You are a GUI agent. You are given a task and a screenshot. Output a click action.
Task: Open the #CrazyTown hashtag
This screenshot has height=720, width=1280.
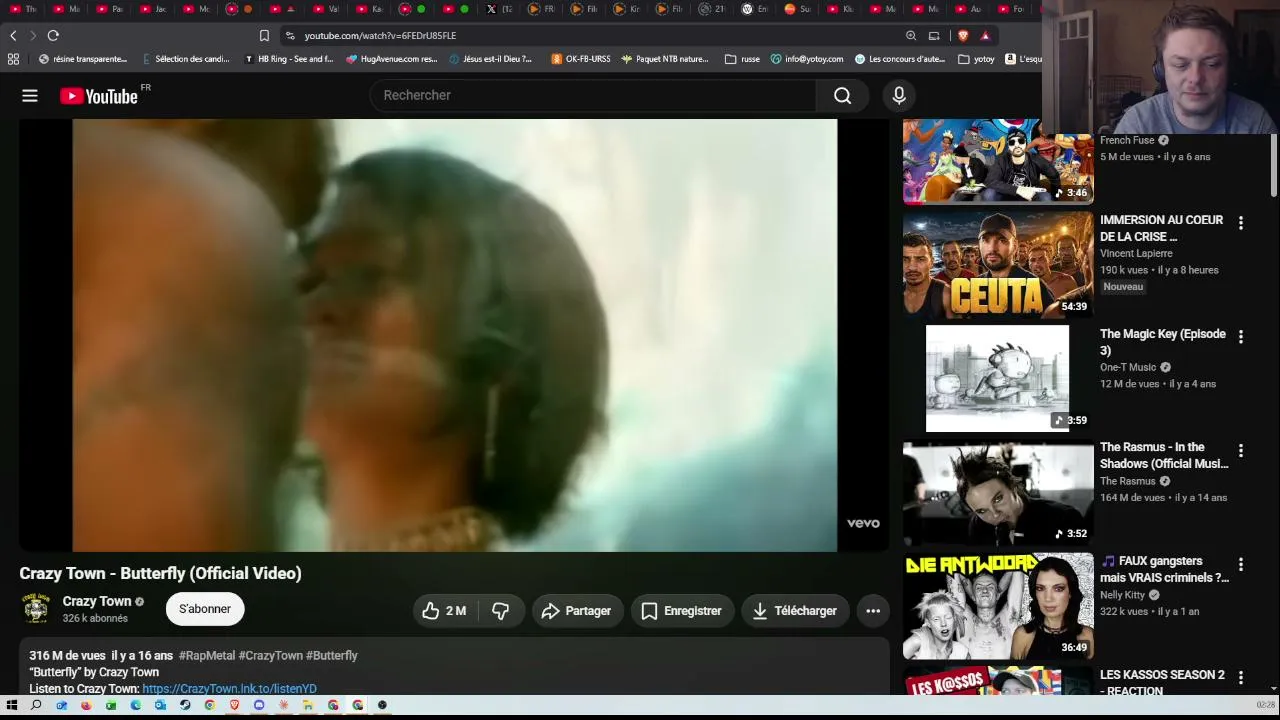[x=270, y=656]
